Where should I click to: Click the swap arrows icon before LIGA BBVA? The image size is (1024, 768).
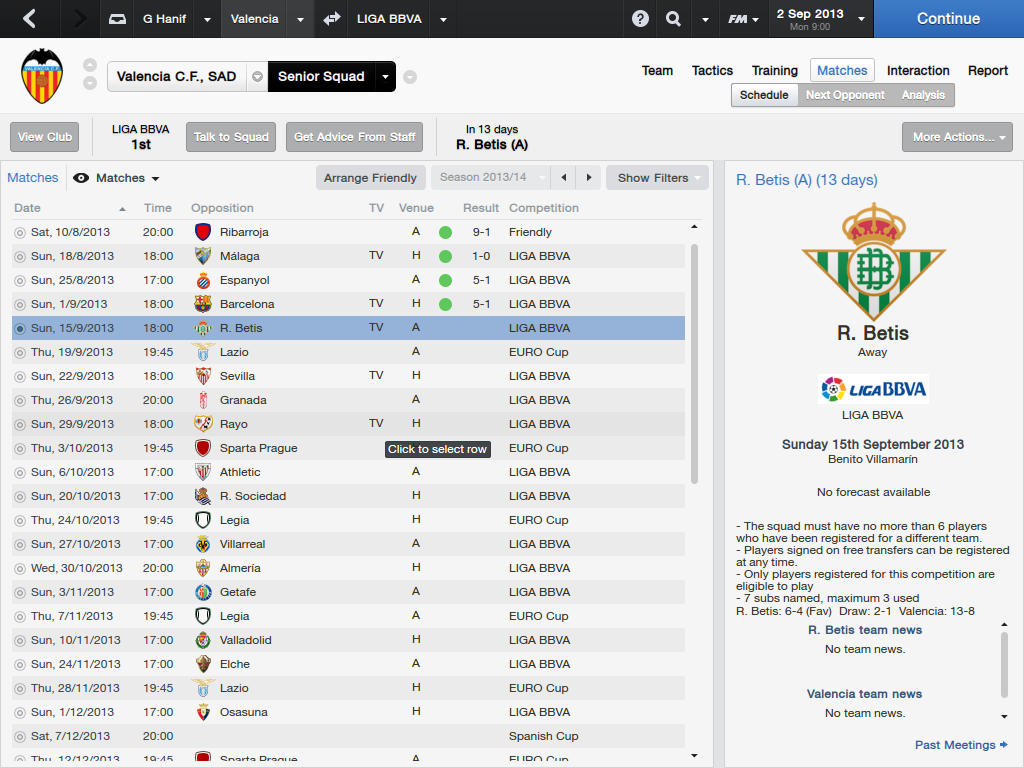332,18
